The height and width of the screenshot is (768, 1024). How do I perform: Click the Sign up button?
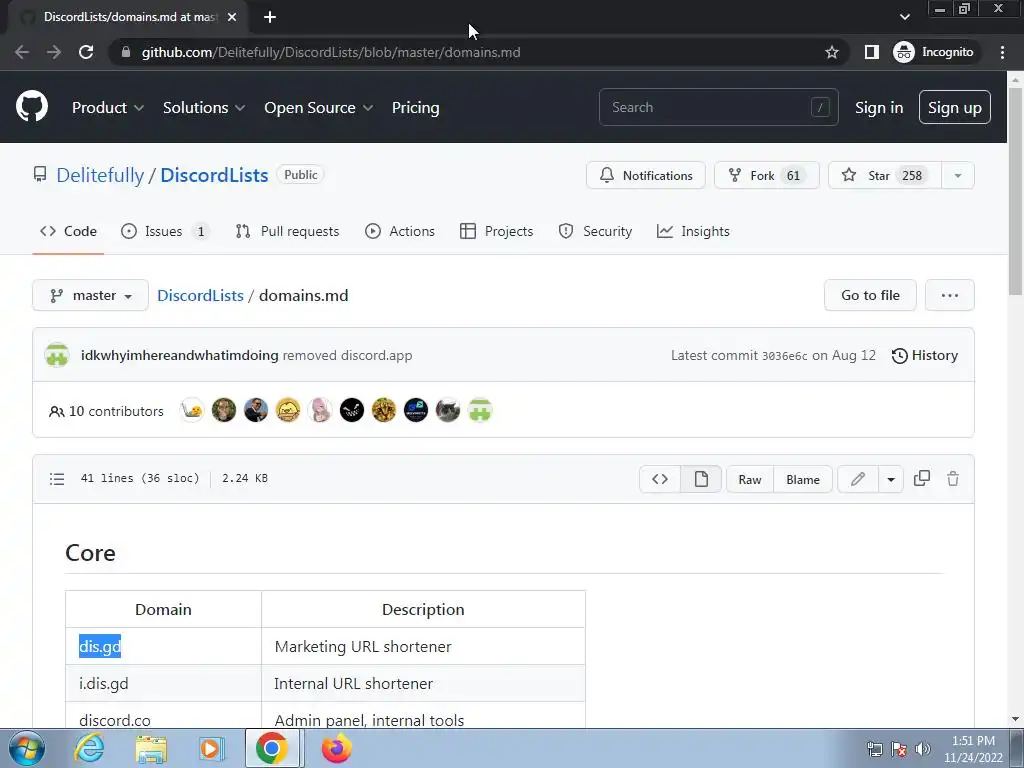pyautogui.click(x=955, y=107)
